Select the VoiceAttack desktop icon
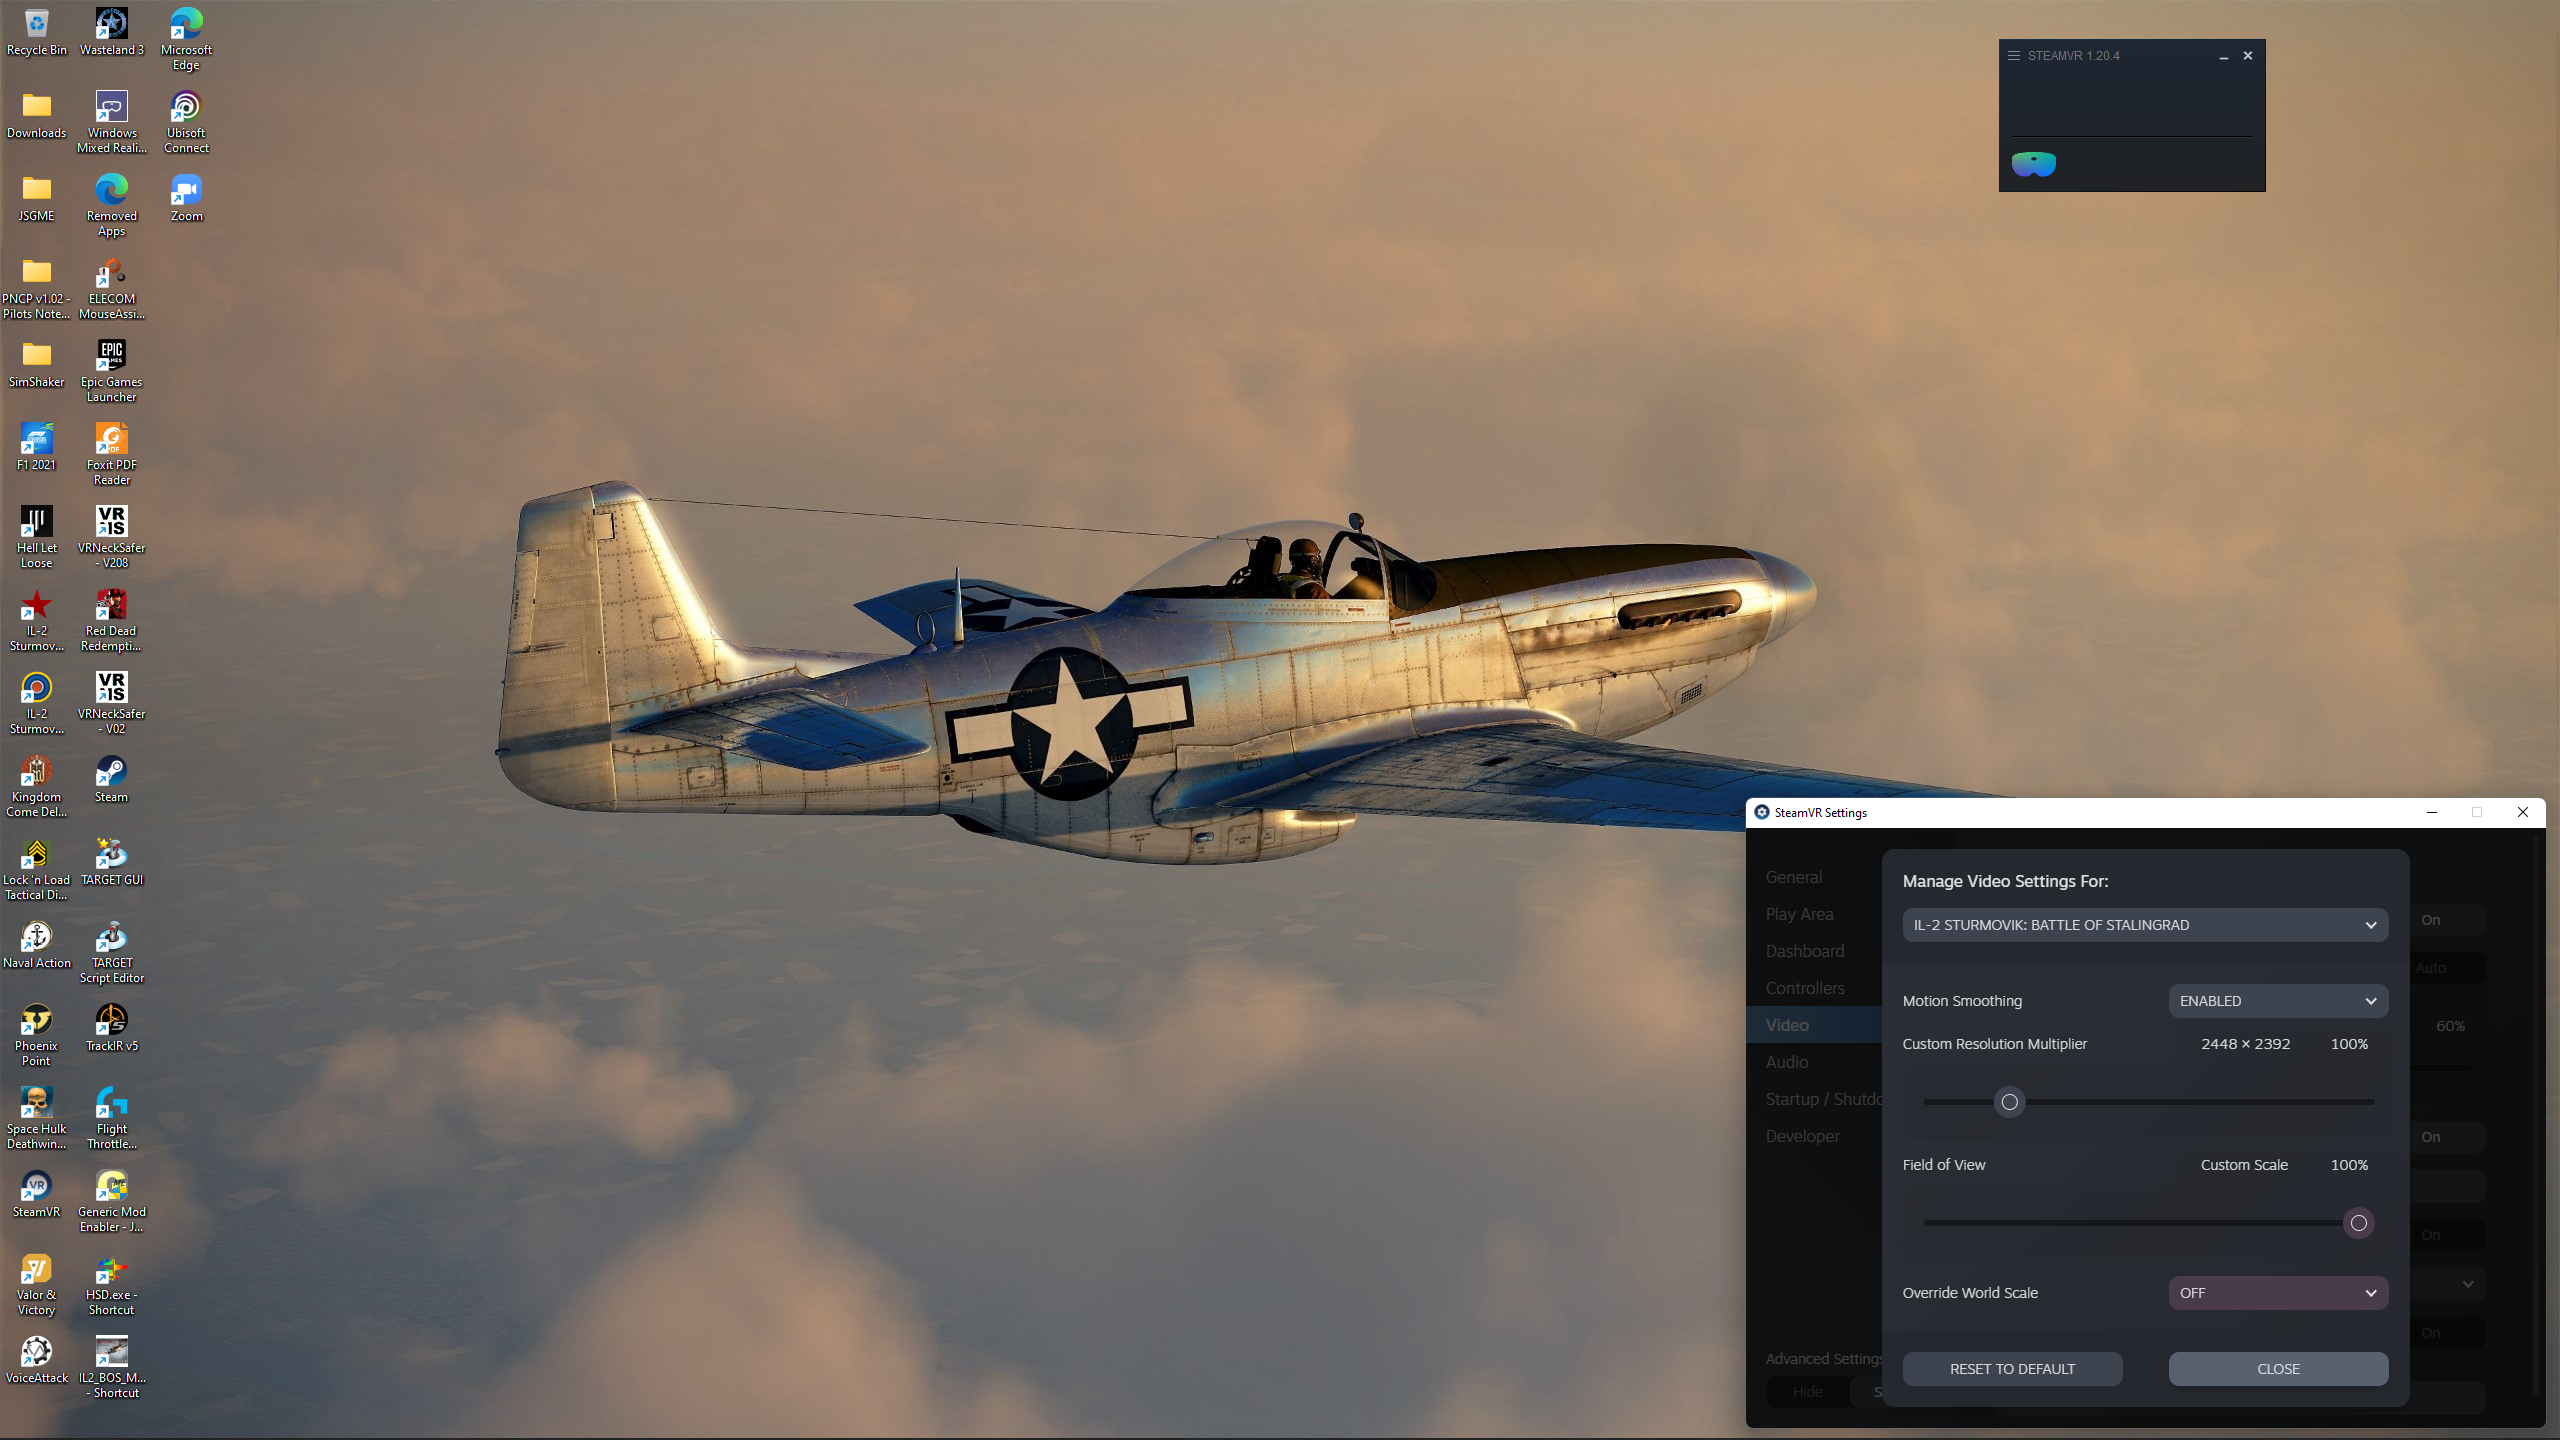 [37, 1361]
